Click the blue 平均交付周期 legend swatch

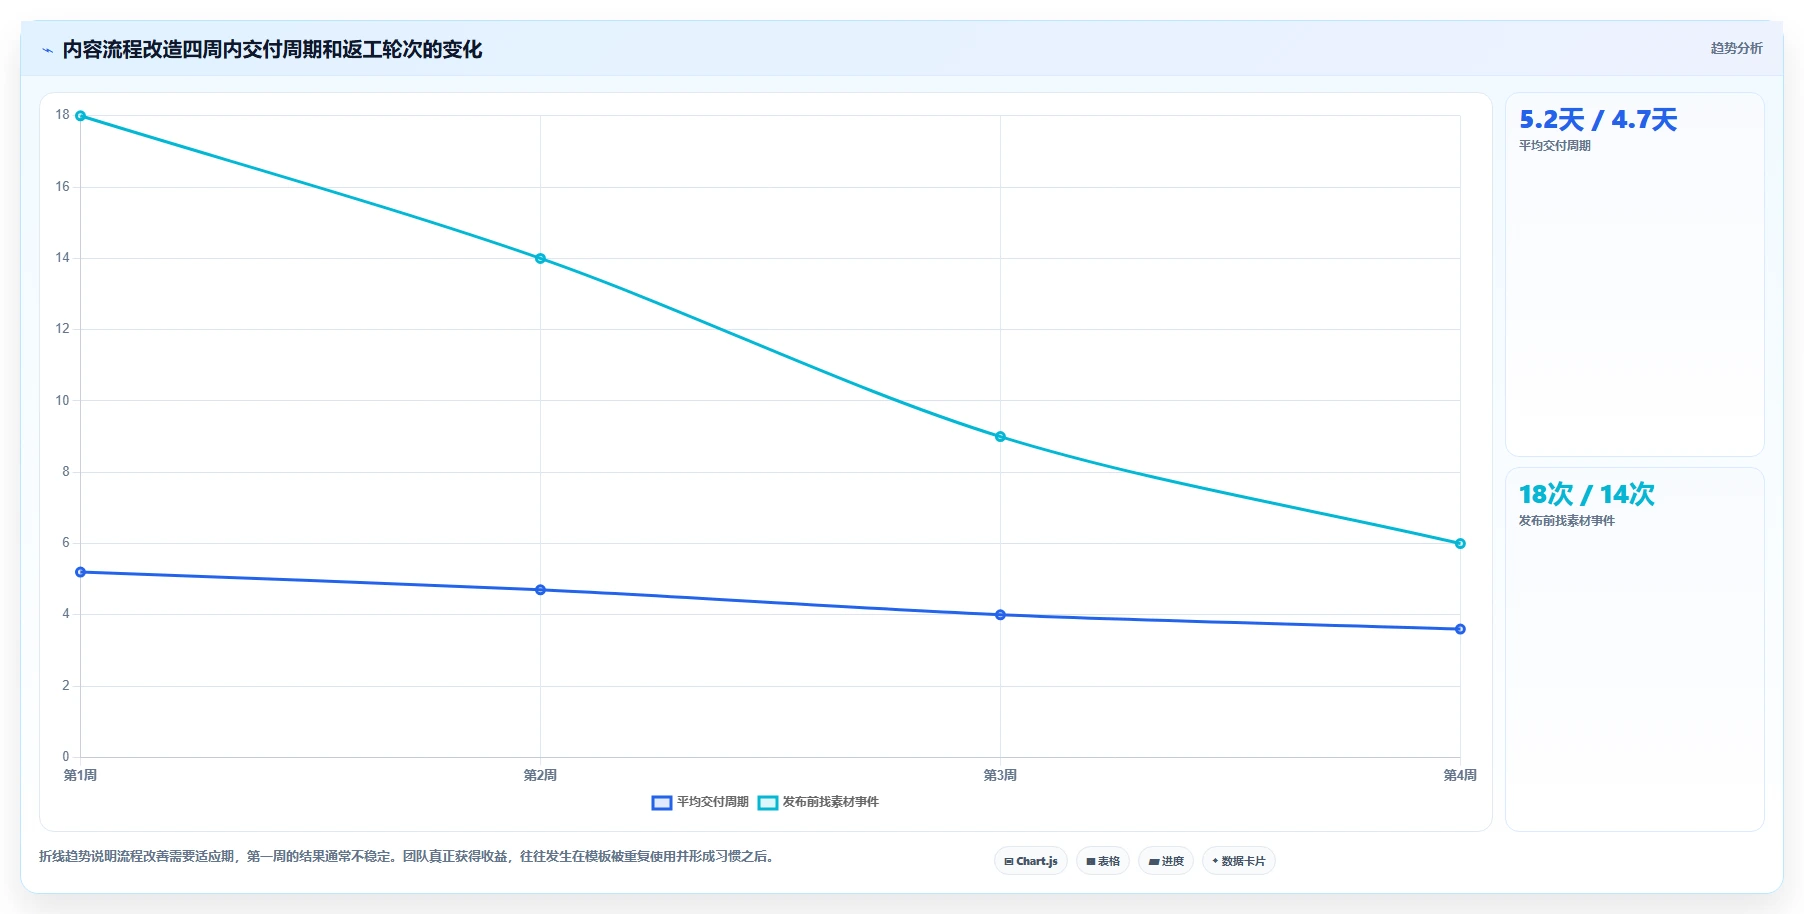(x=661, y=802)
